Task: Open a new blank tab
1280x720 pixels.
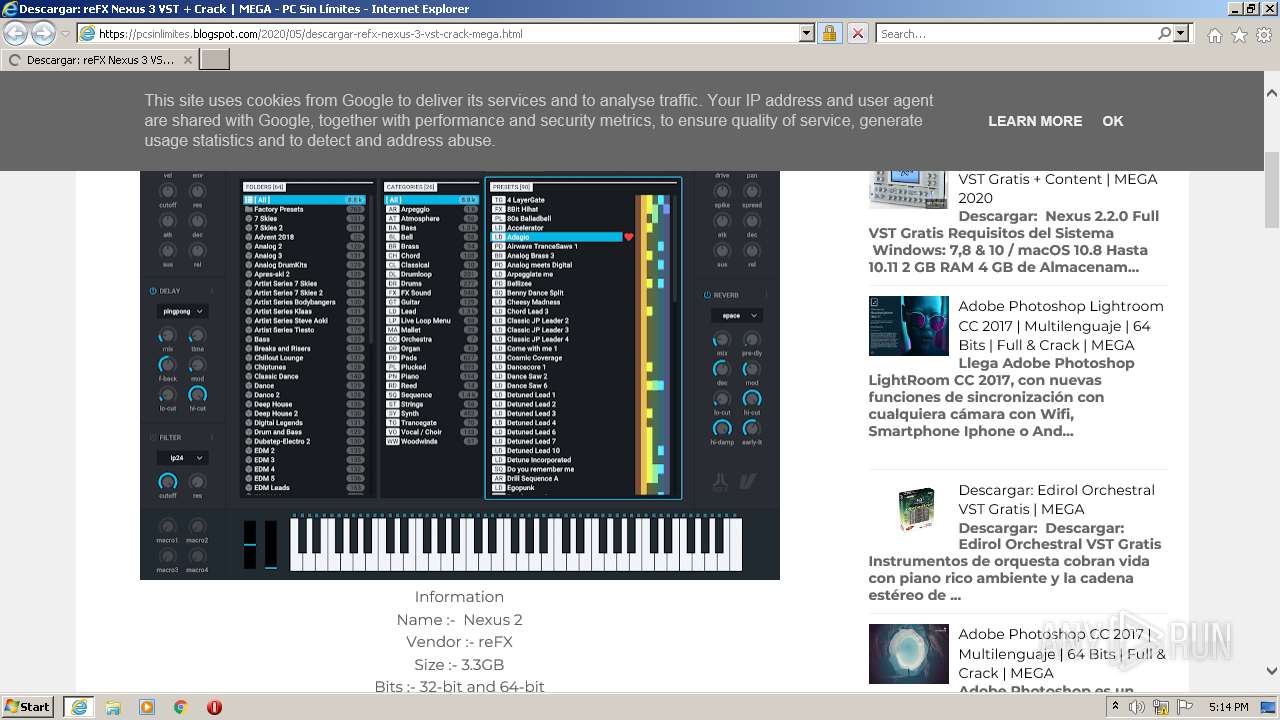Action: [x=215, y=60]
